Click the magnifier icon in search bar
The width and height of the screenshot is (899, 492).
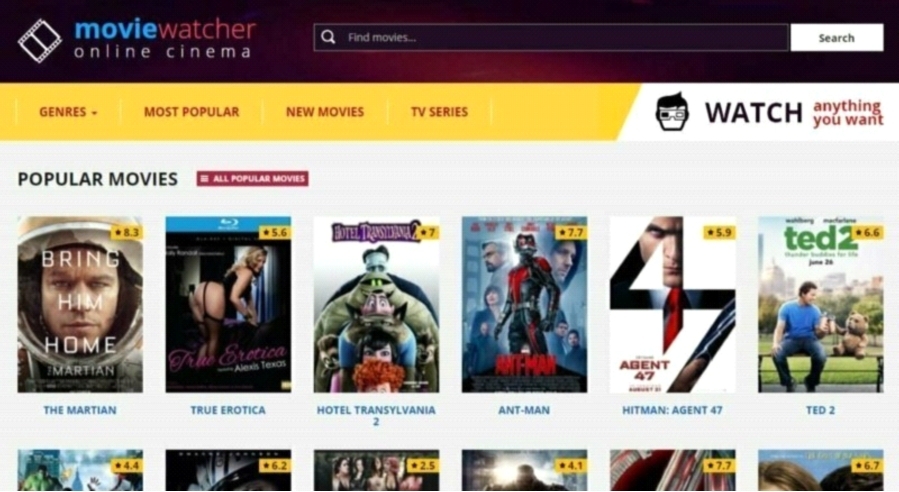click(328, 37)
